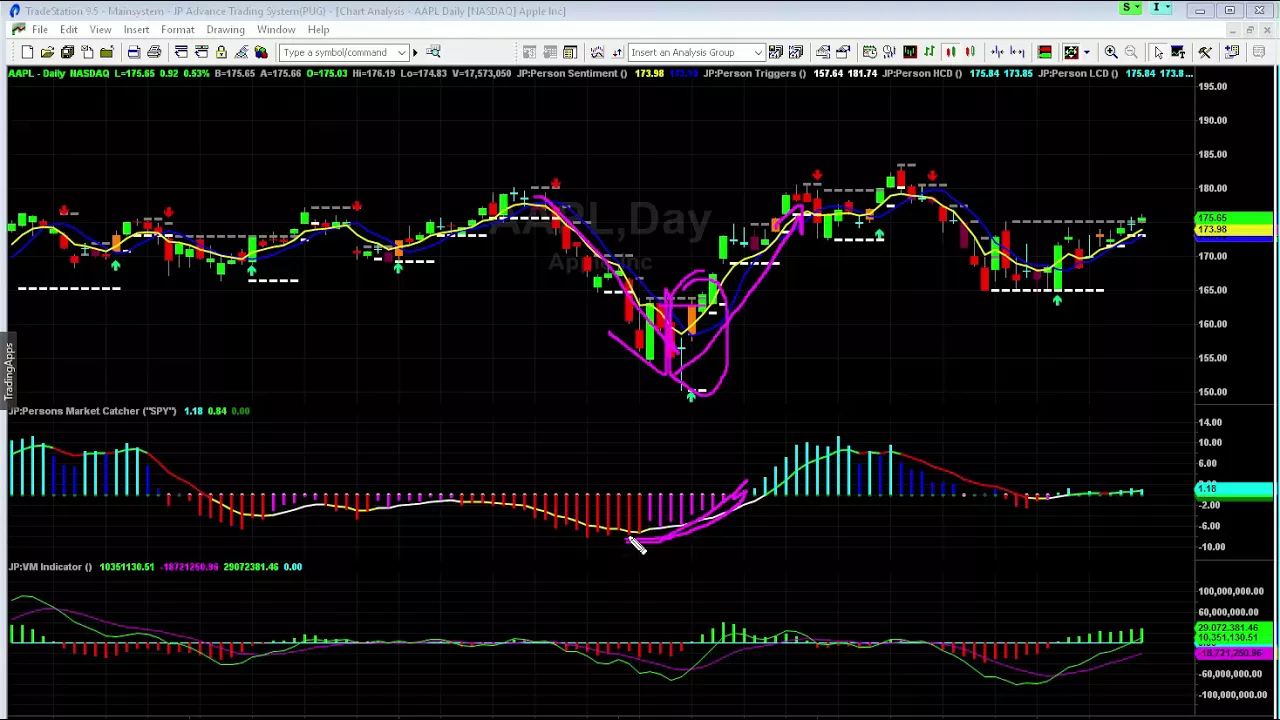Image resolution: width=1280 pixels, height=720 pixels.
Task: Click the AAPL - Daily NASDAQ status text
Action: 58,74
